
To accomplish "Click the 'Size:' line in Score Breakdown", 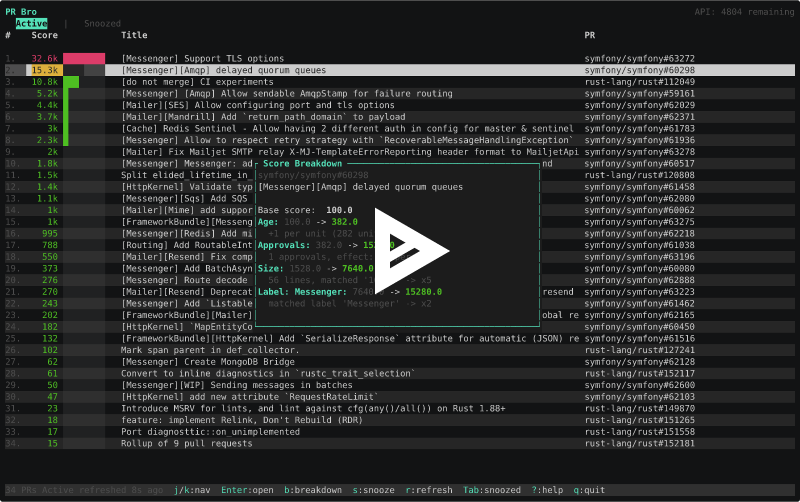I will coord(315,269).
